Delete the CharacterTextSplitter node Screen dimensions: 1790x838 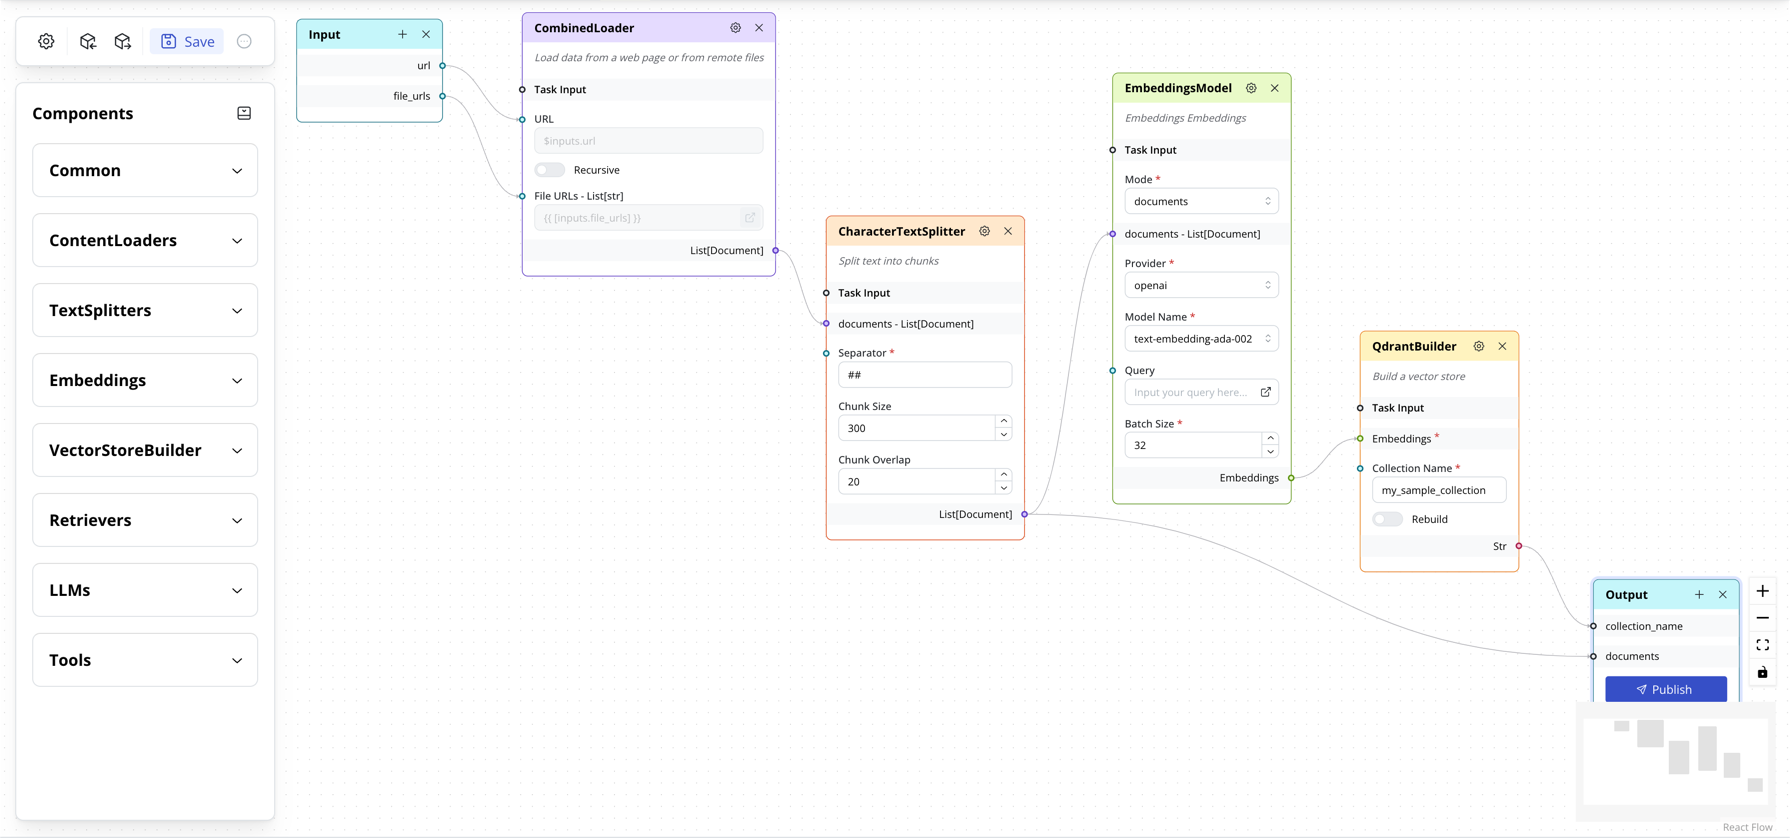(1008, 231)
